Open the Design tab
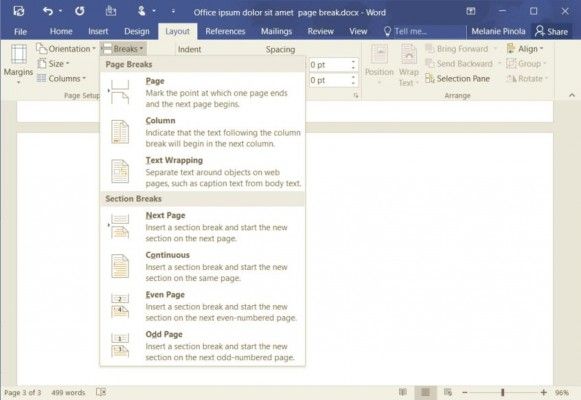581x400 pixels. (x=137, y=31)
